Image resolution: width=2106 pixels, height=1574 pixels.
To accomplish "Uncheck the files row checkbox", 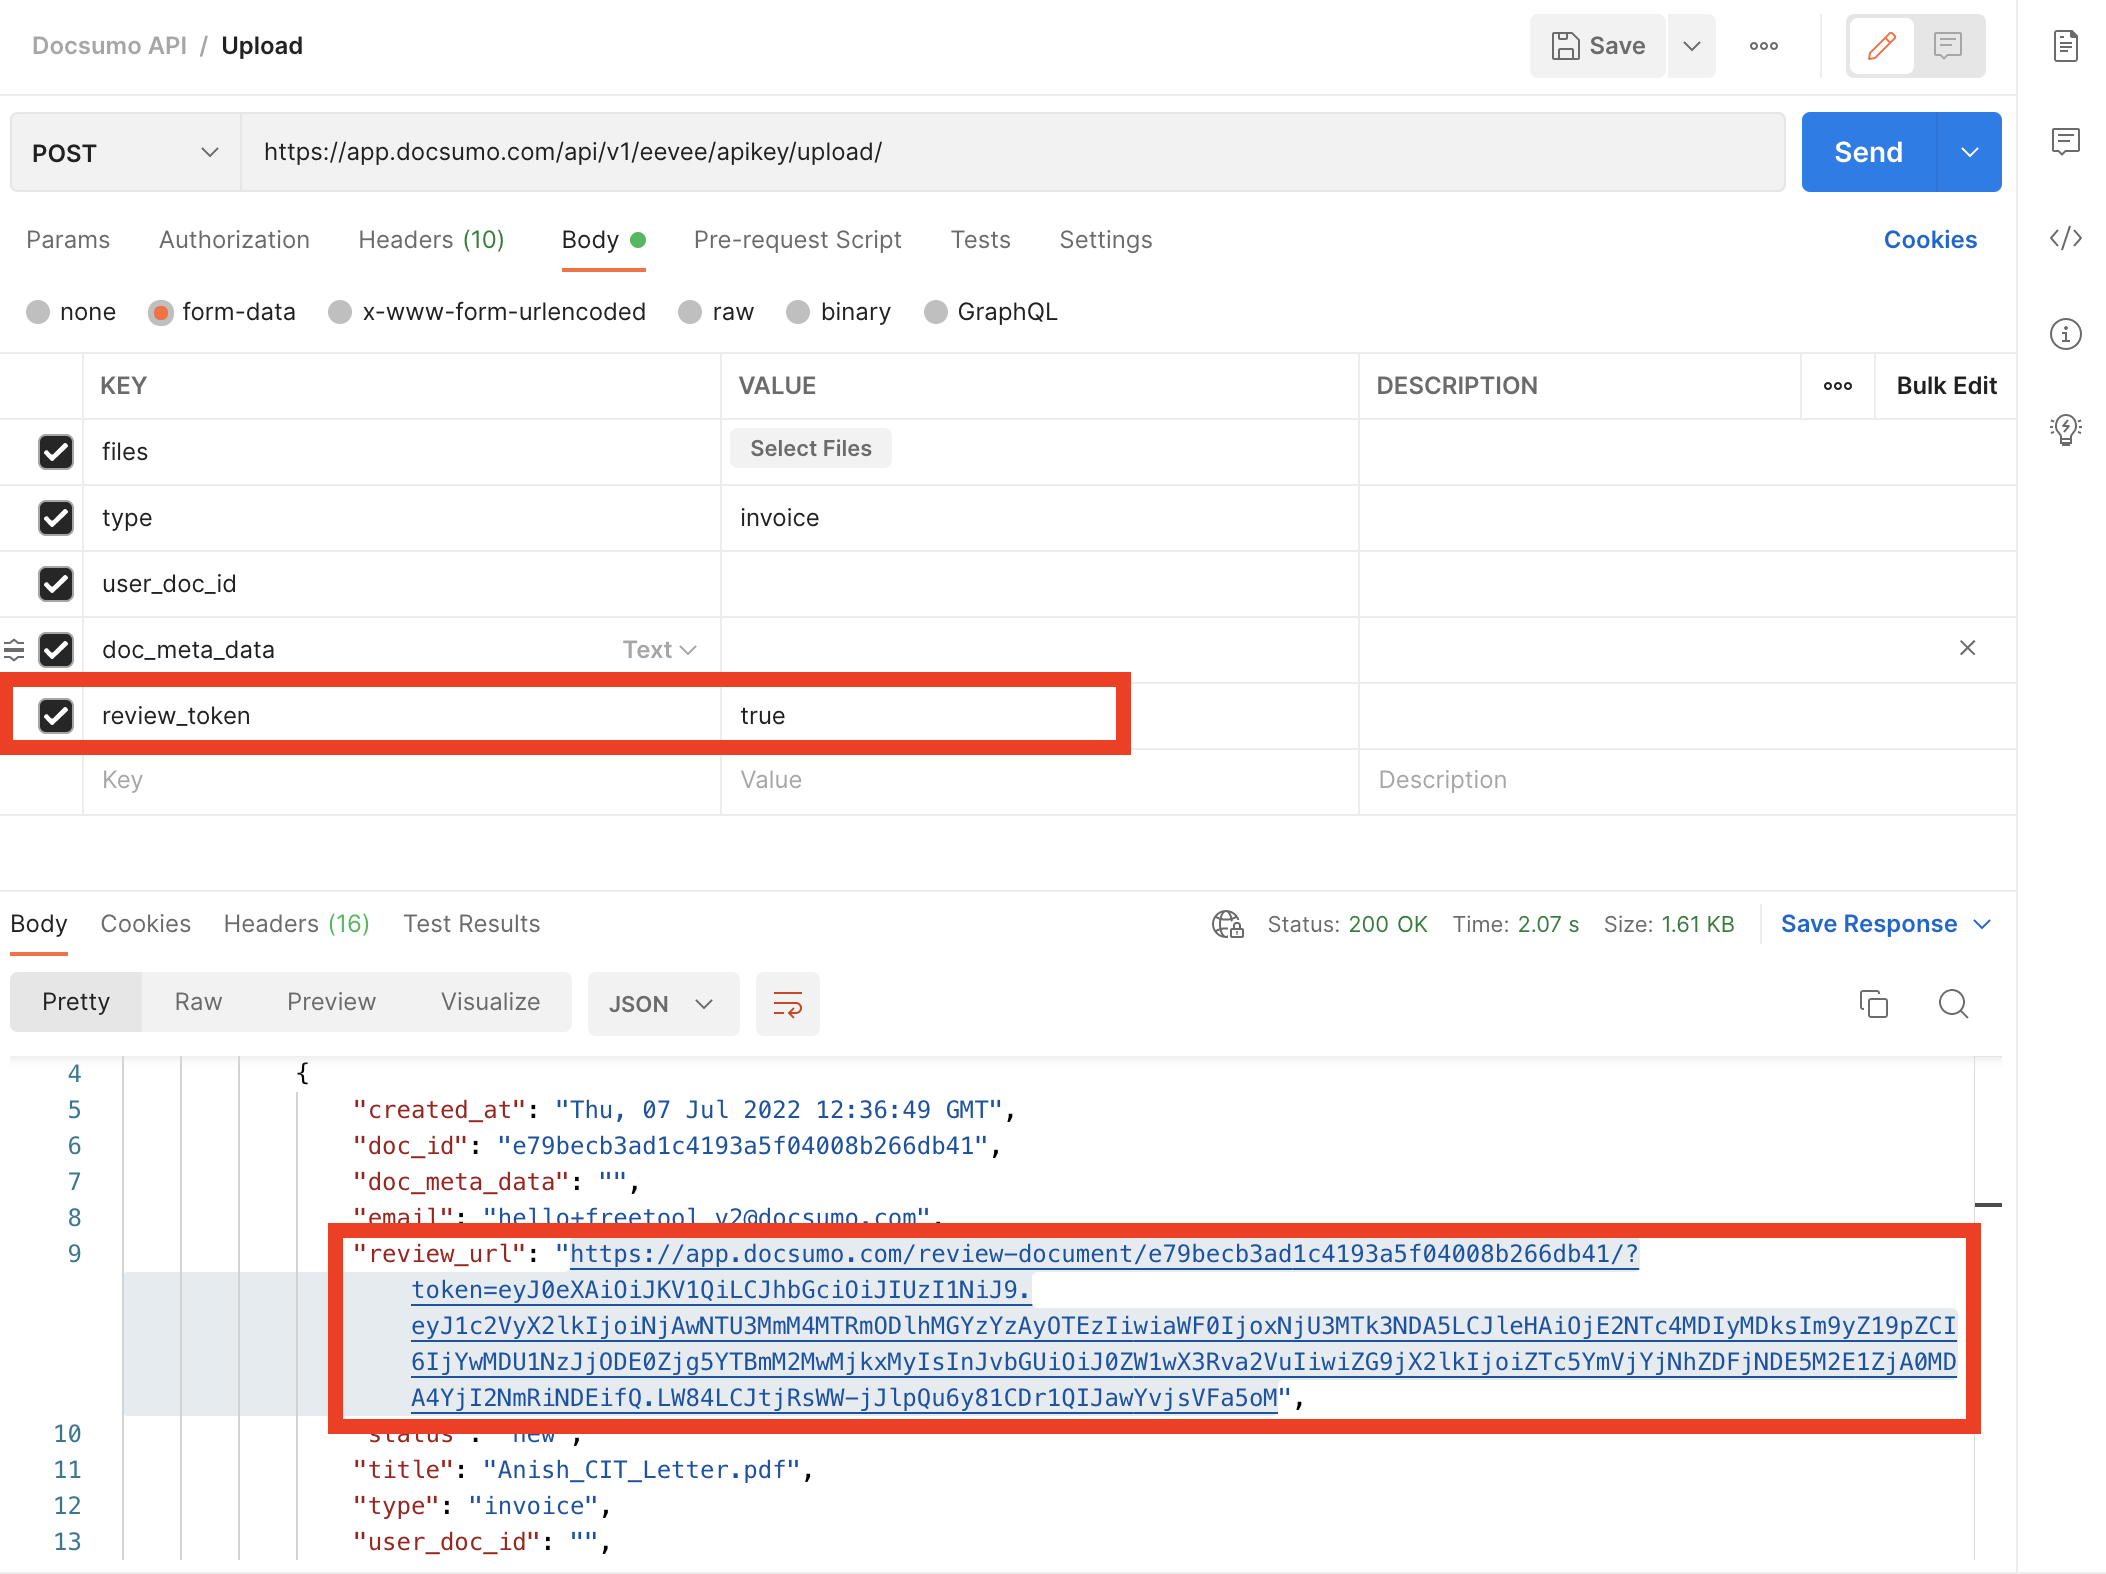I will [x=56, y=451].
